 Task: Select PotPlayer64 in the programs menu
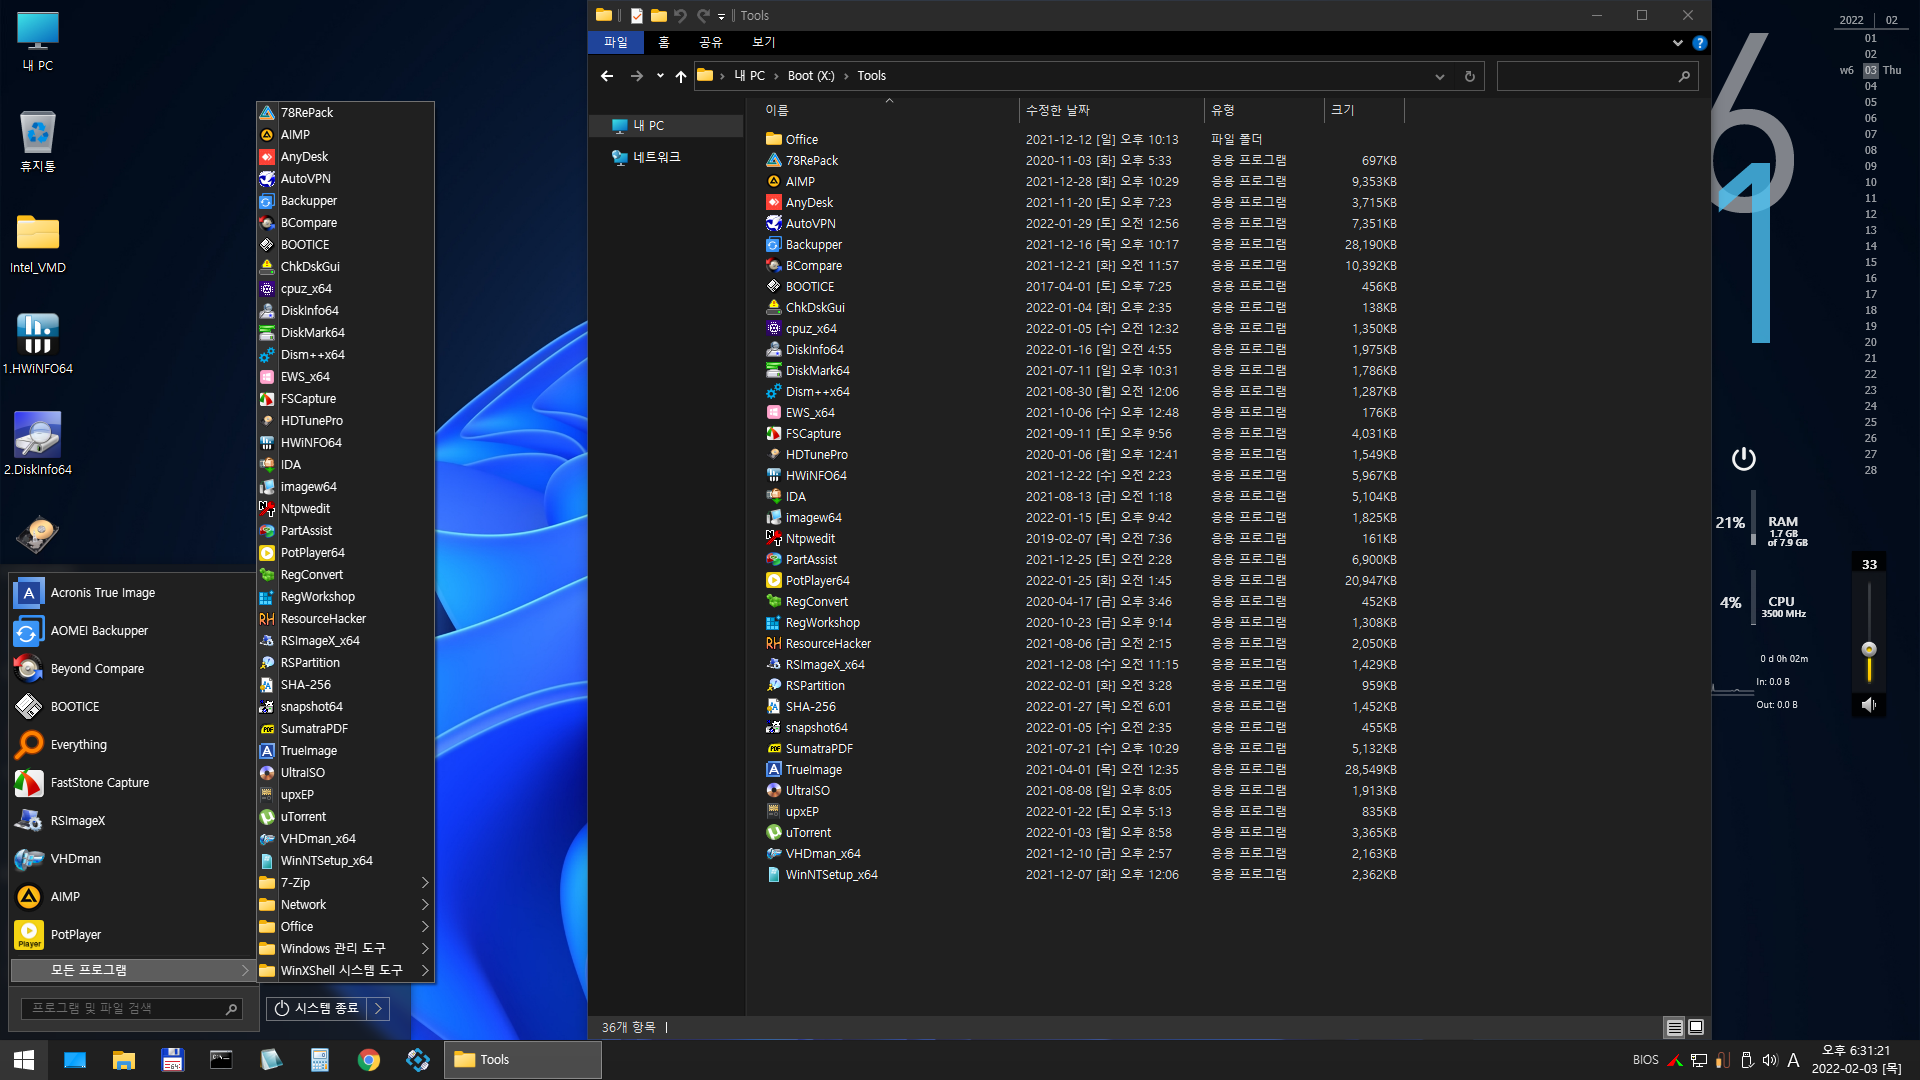(345, 553)
